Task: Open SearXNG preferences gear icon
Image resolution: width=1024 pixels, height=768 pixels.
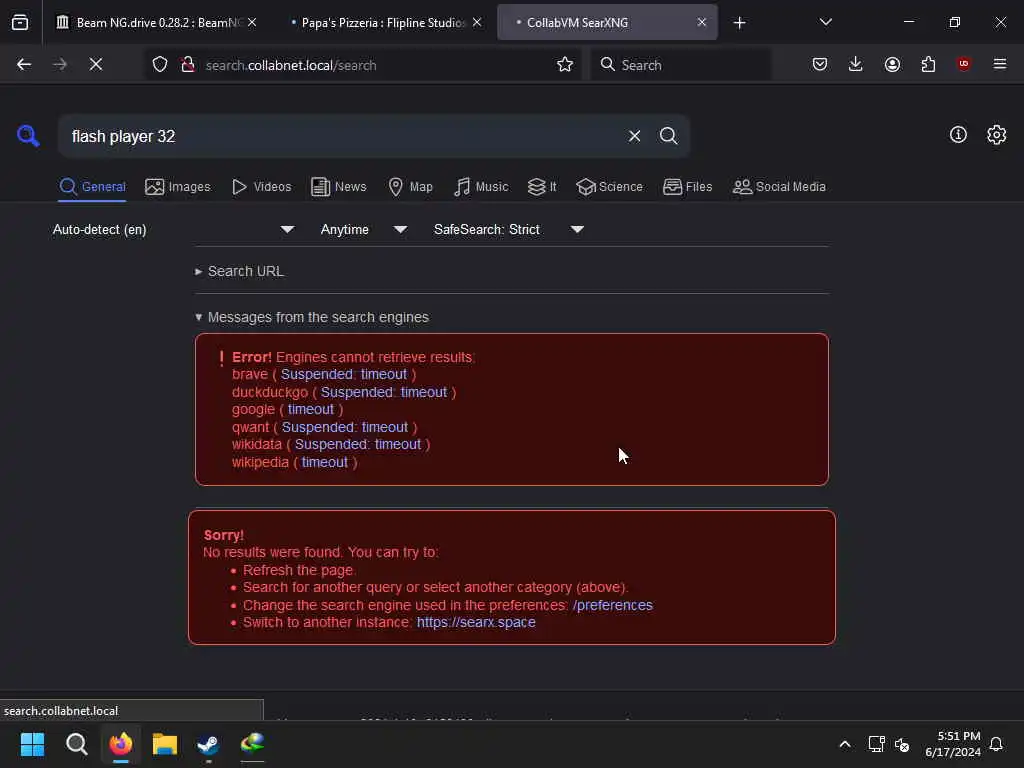Action: click(997, 135)
